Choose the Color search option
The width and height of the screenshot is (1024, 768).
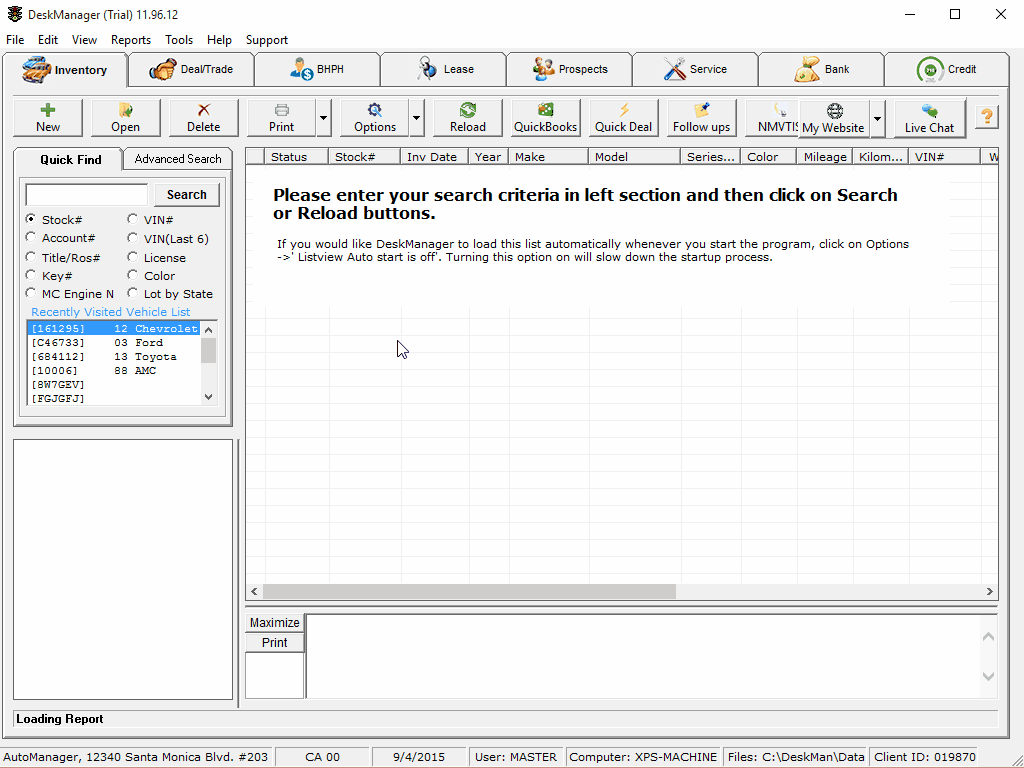(133, 275)
